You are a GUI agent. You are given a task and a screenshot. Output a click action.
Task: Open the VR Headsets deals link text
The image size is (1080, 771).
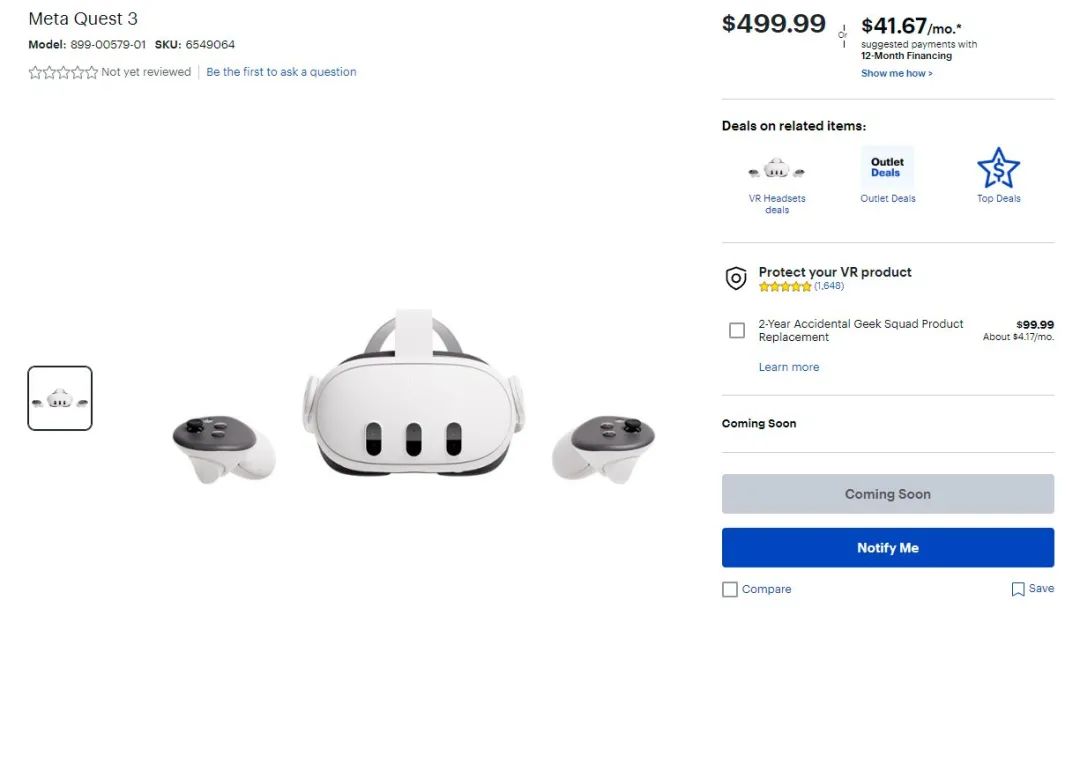coord(777,204)
